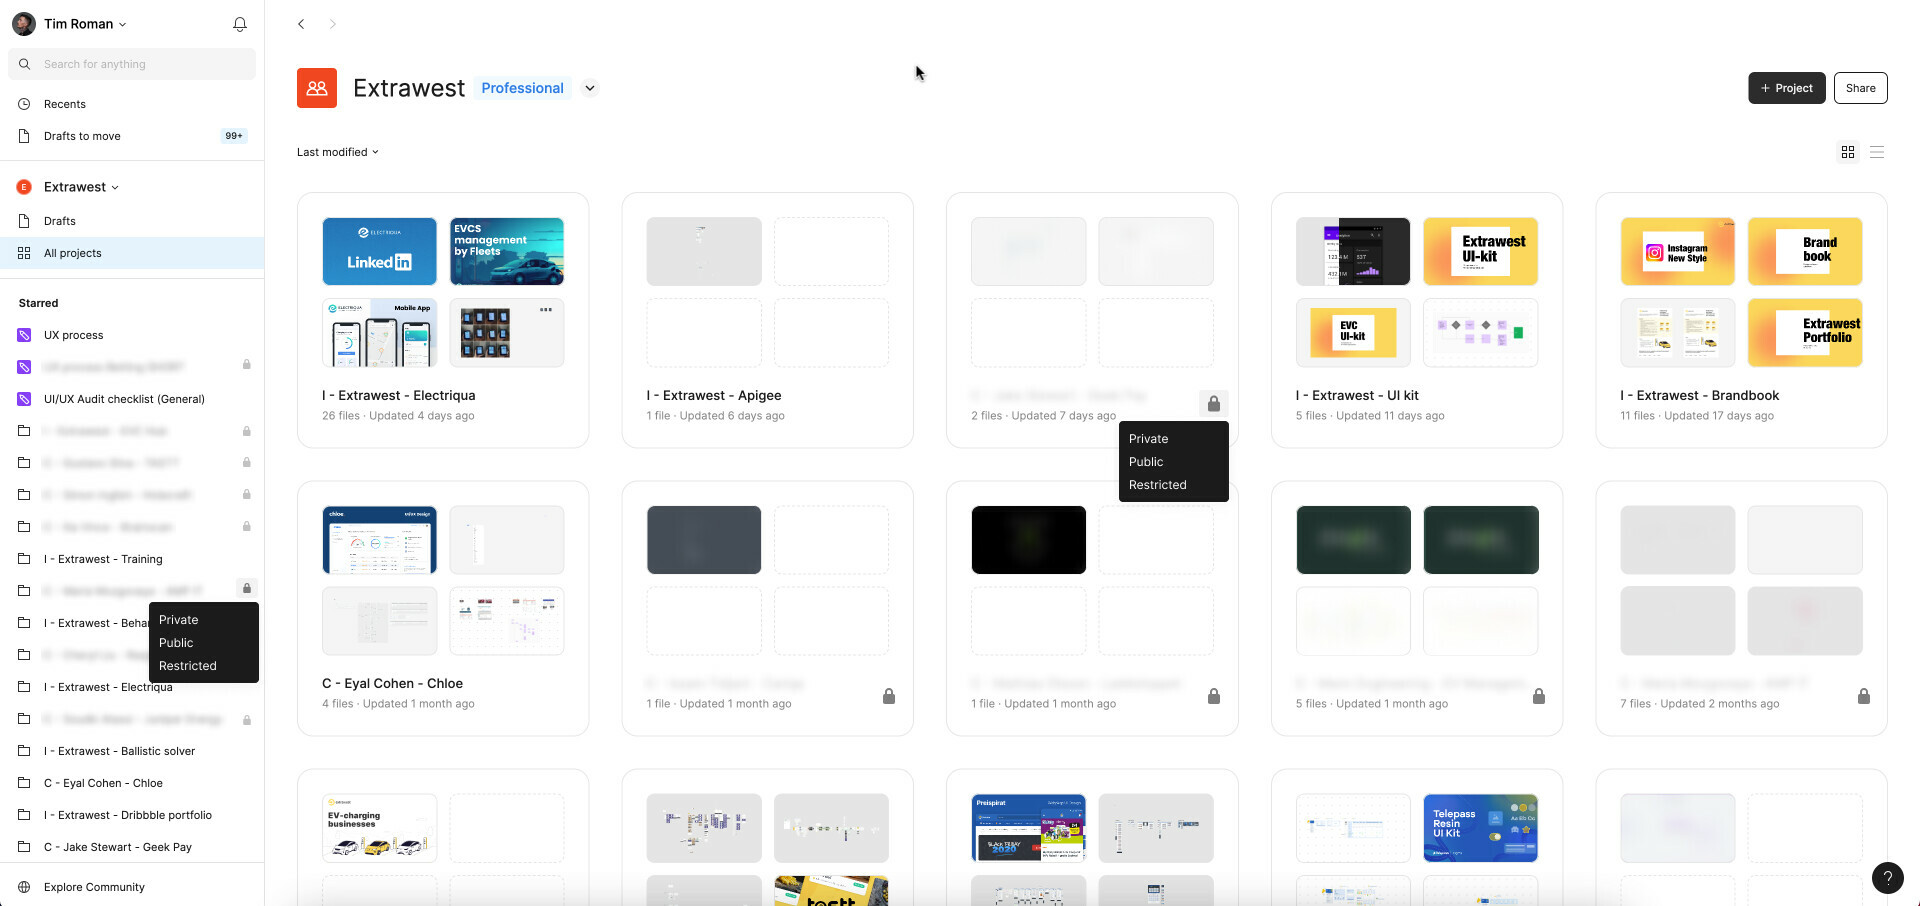
Task: Open the Telepass Resin UI Kit thumbnail
Action: 1480,828
